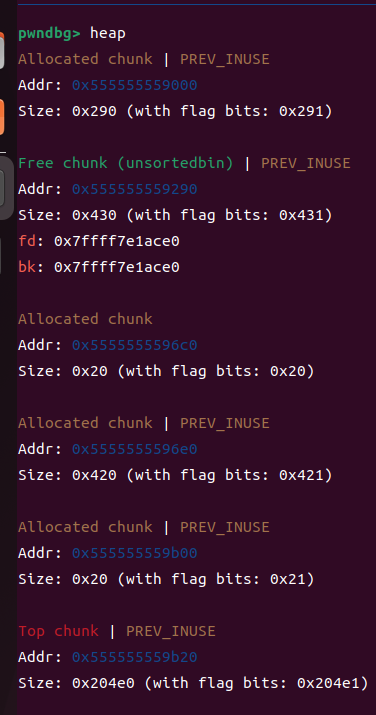Click chunk address 0x555555559b00
Screen dimensions: 376x715
pos(134,553)
